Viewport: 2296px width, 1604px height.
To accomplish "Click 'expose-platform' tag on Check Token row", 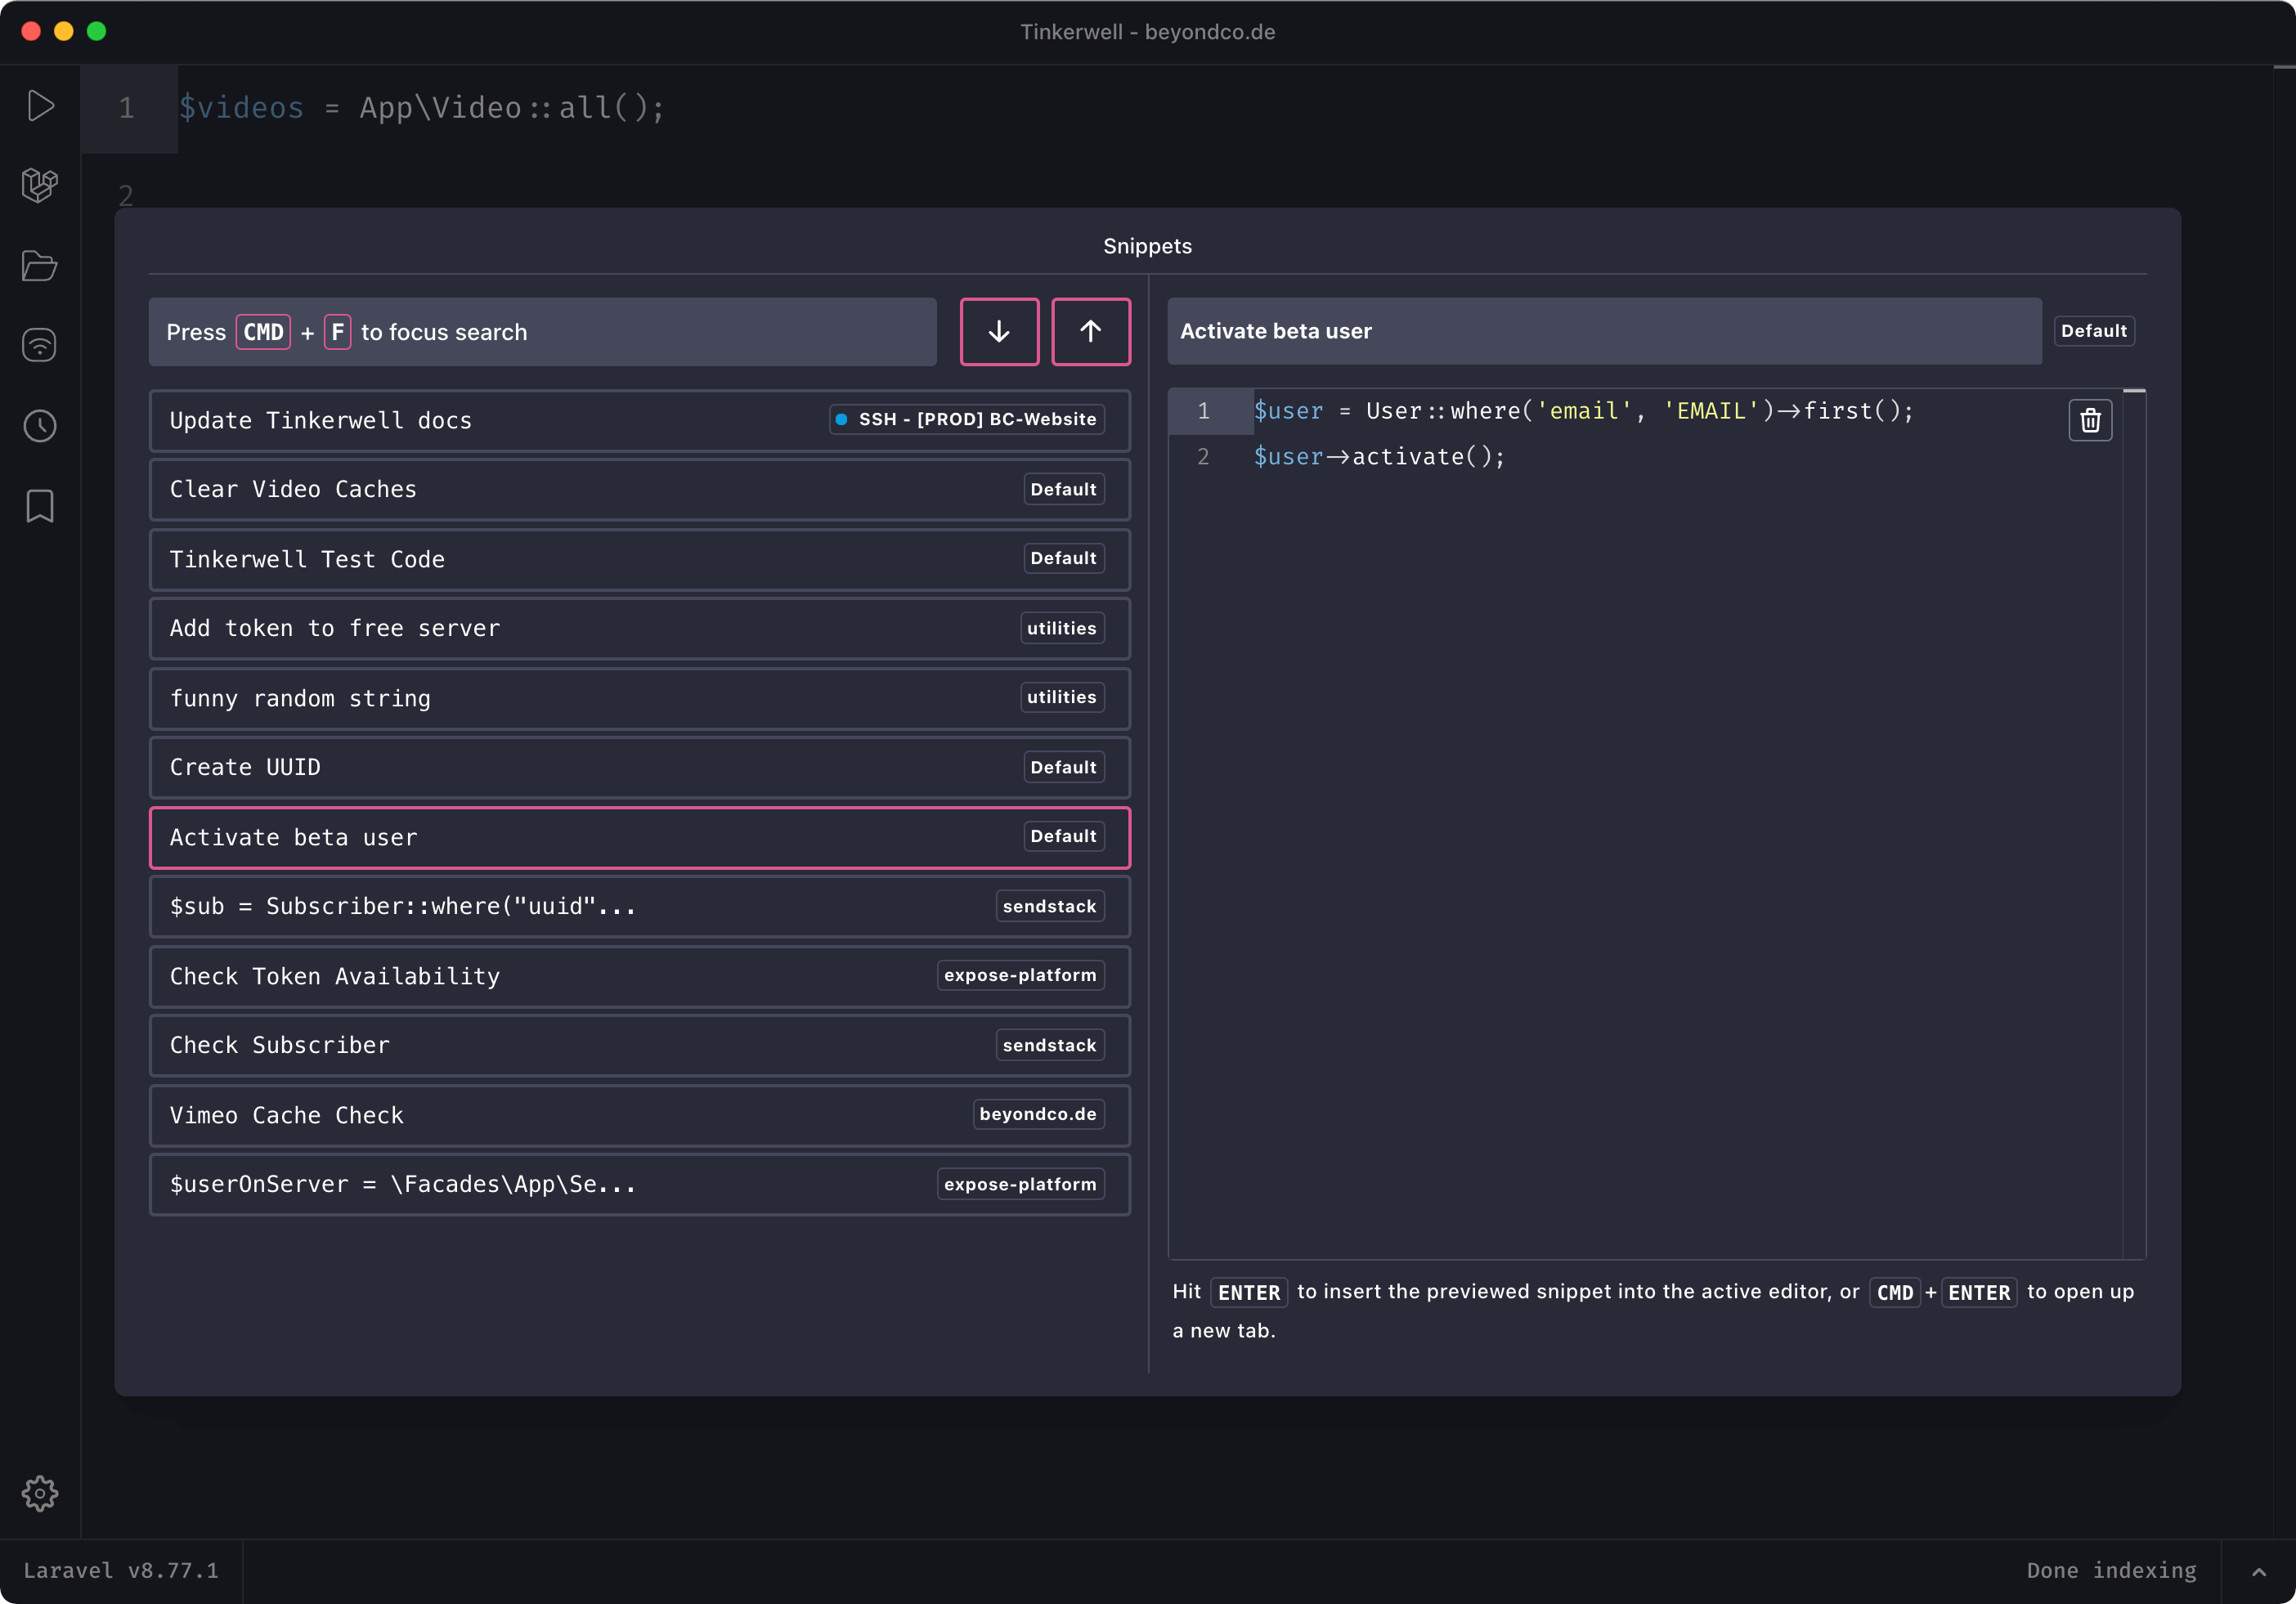I will point(1020,975).
